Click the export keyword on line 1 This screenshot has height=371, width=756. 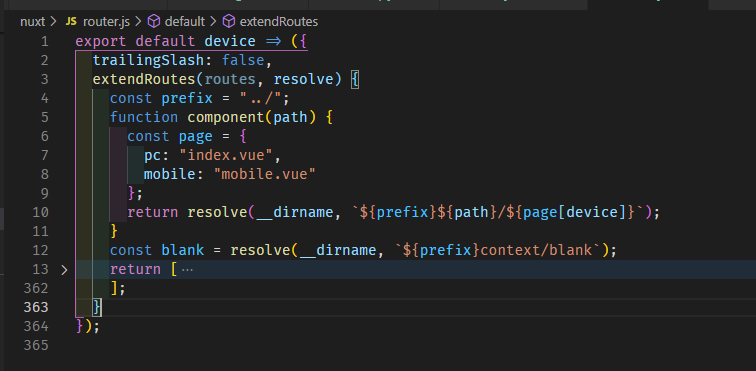point(101,41)
